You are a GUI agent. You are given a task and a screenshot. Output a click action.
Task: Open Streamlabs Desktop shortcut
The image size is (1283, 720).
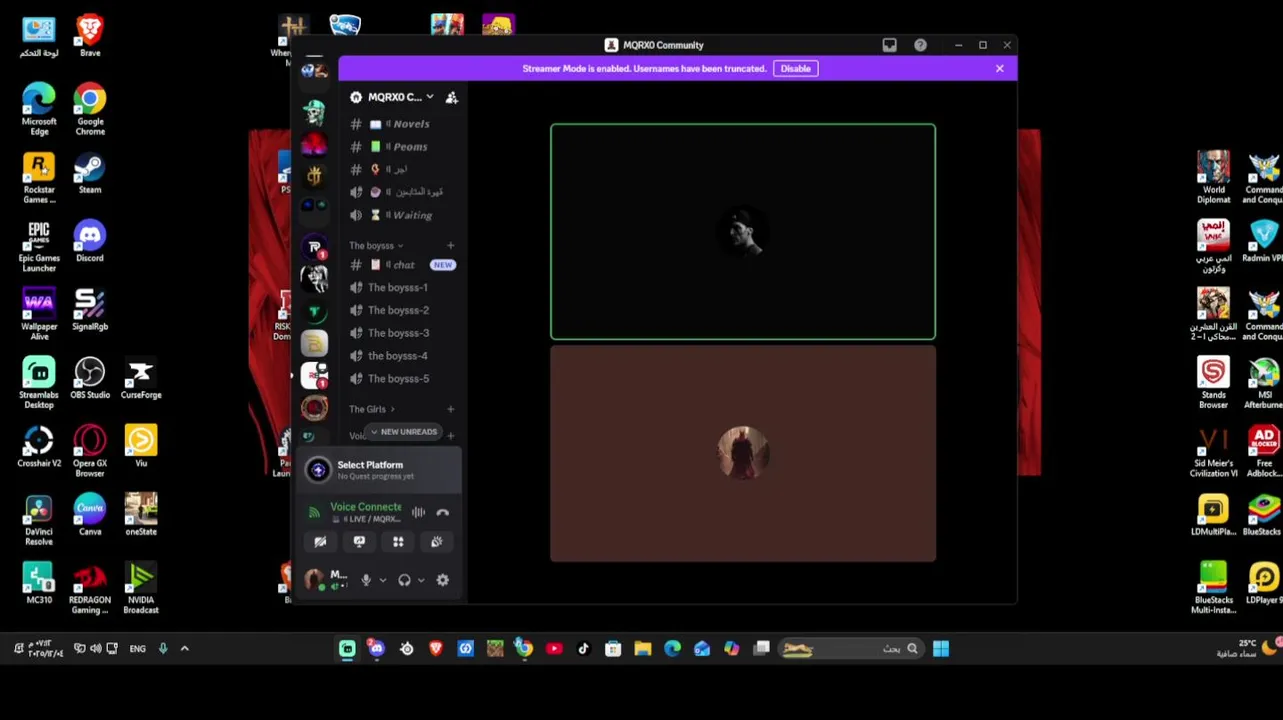click(39, 383)
